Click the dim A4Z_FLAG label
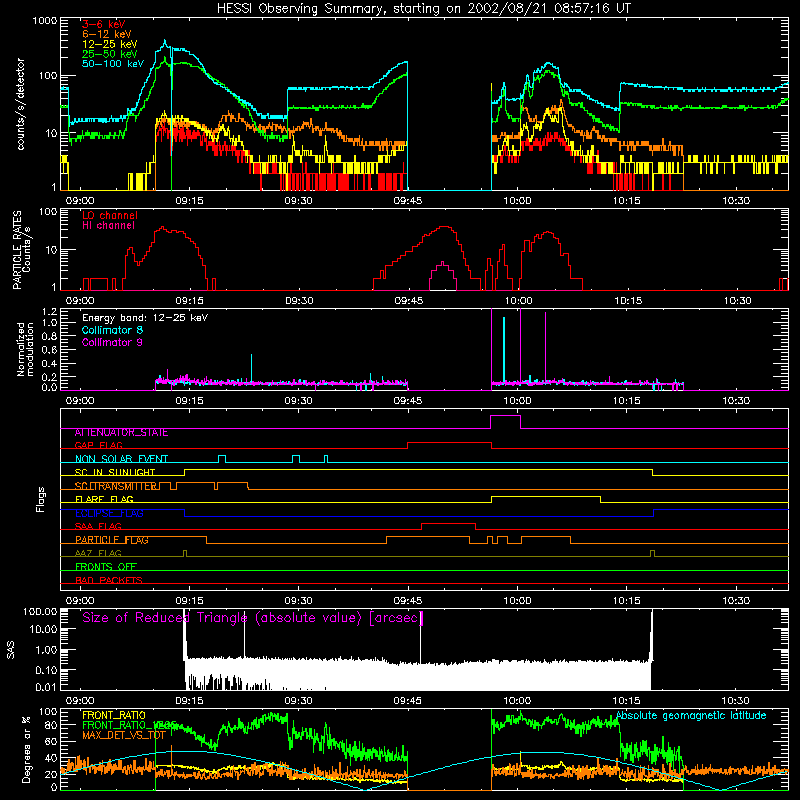This screenshot has height=800, width=800. (x=98, y=553)
